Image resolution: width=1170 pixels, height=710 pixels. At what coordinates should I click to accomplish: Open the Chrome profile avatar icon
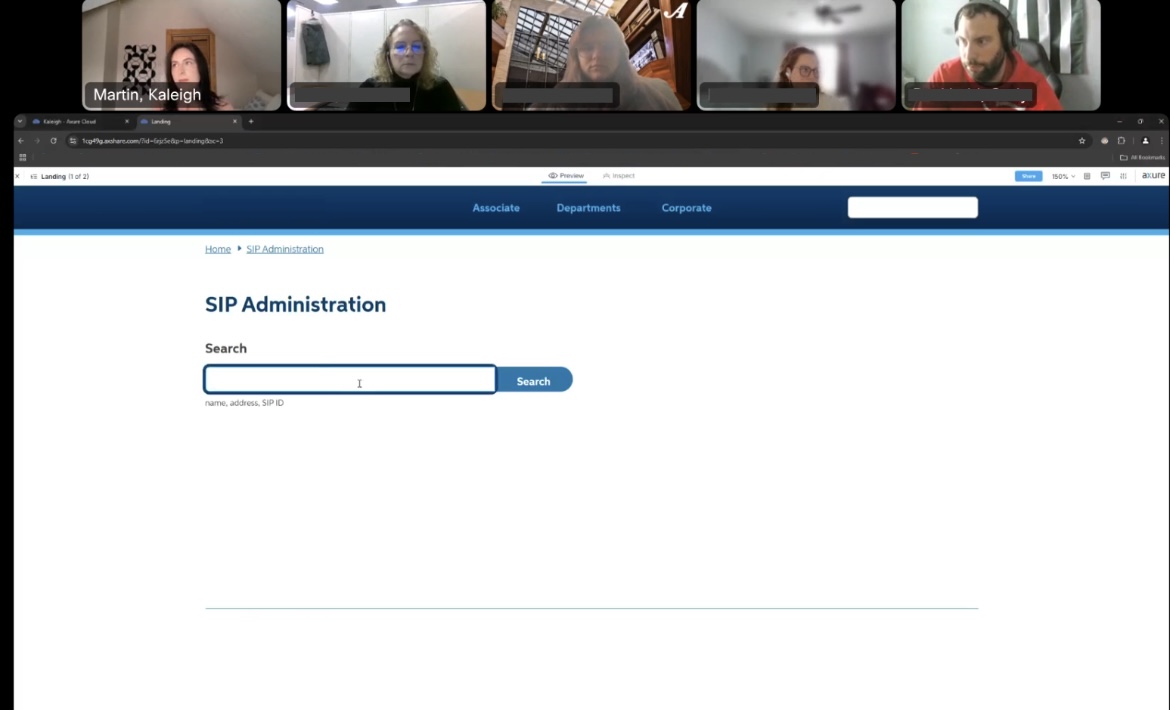1146,141
